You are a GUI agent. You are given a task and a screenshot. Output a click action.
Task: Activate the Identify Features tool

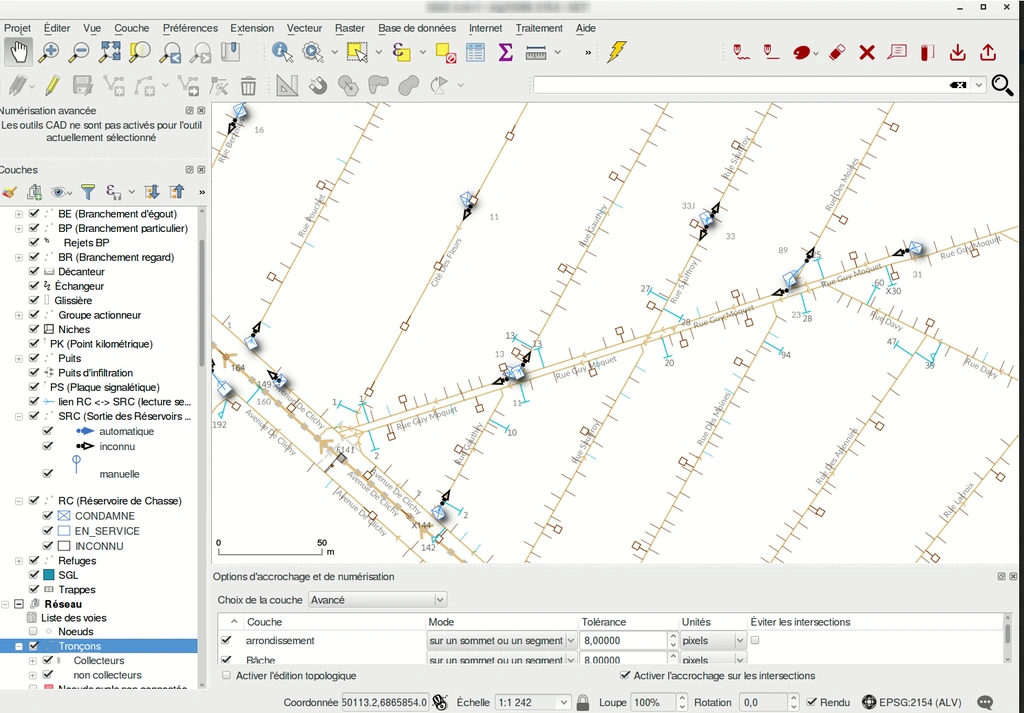(x=282, y=52)
